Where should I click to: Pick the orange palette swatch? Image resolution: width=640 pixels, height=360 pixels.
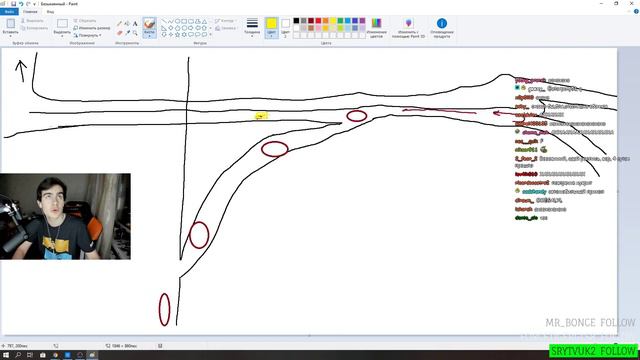click(x=326, y=21)
